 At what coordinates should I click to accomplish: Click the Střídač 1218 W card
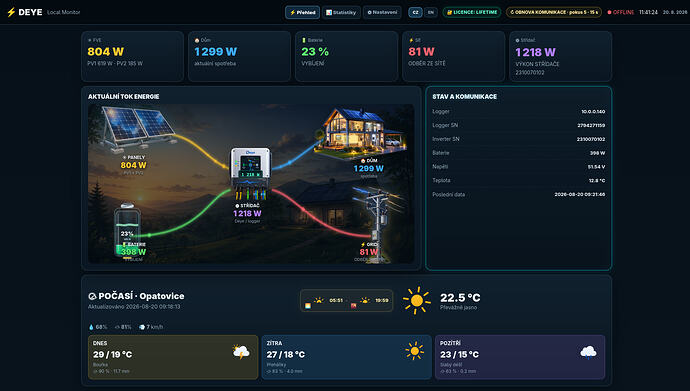tap(560, 56)
